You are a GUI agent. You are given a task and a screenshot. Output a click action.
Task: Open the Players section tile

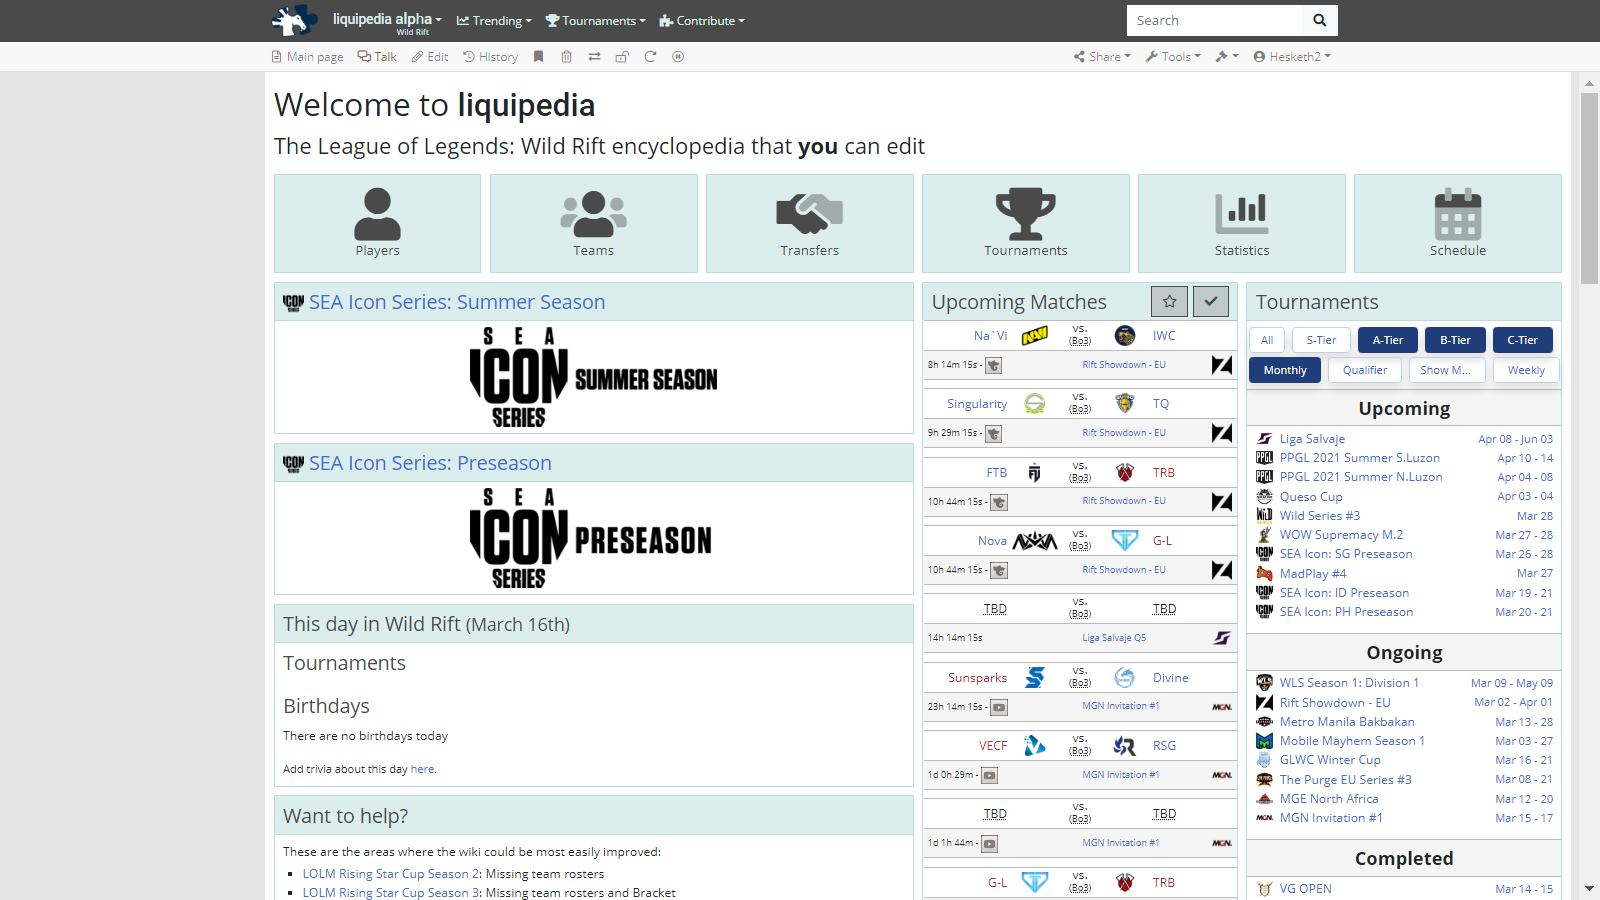tap(377, 223)
